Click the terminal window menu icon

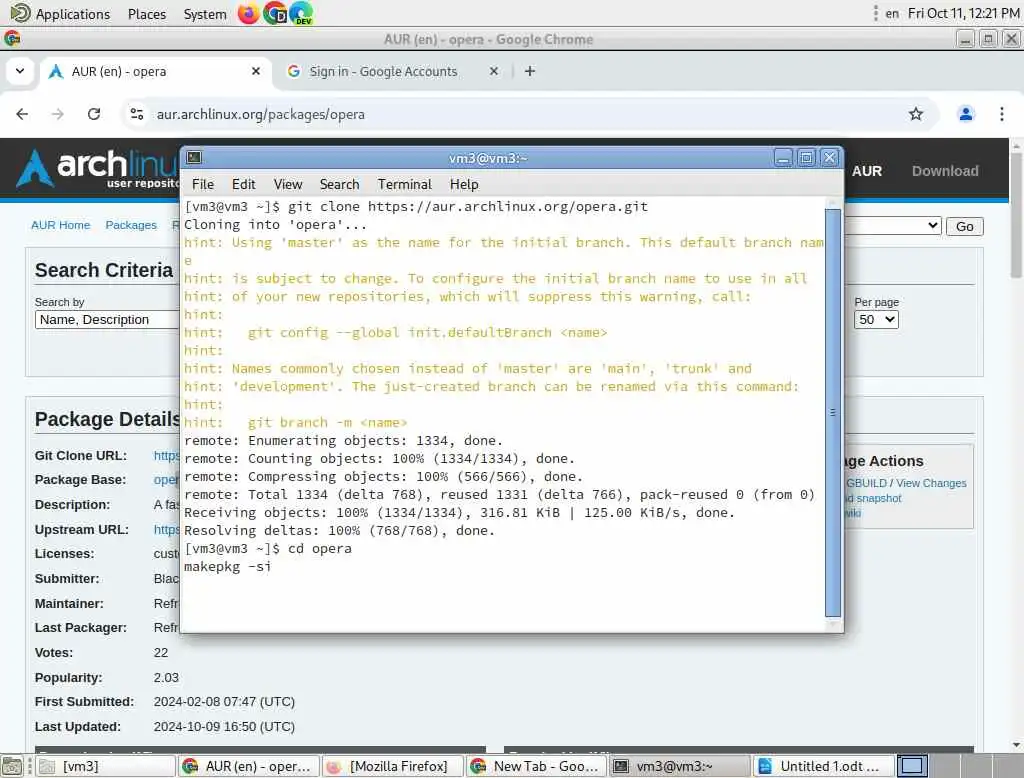195,157
